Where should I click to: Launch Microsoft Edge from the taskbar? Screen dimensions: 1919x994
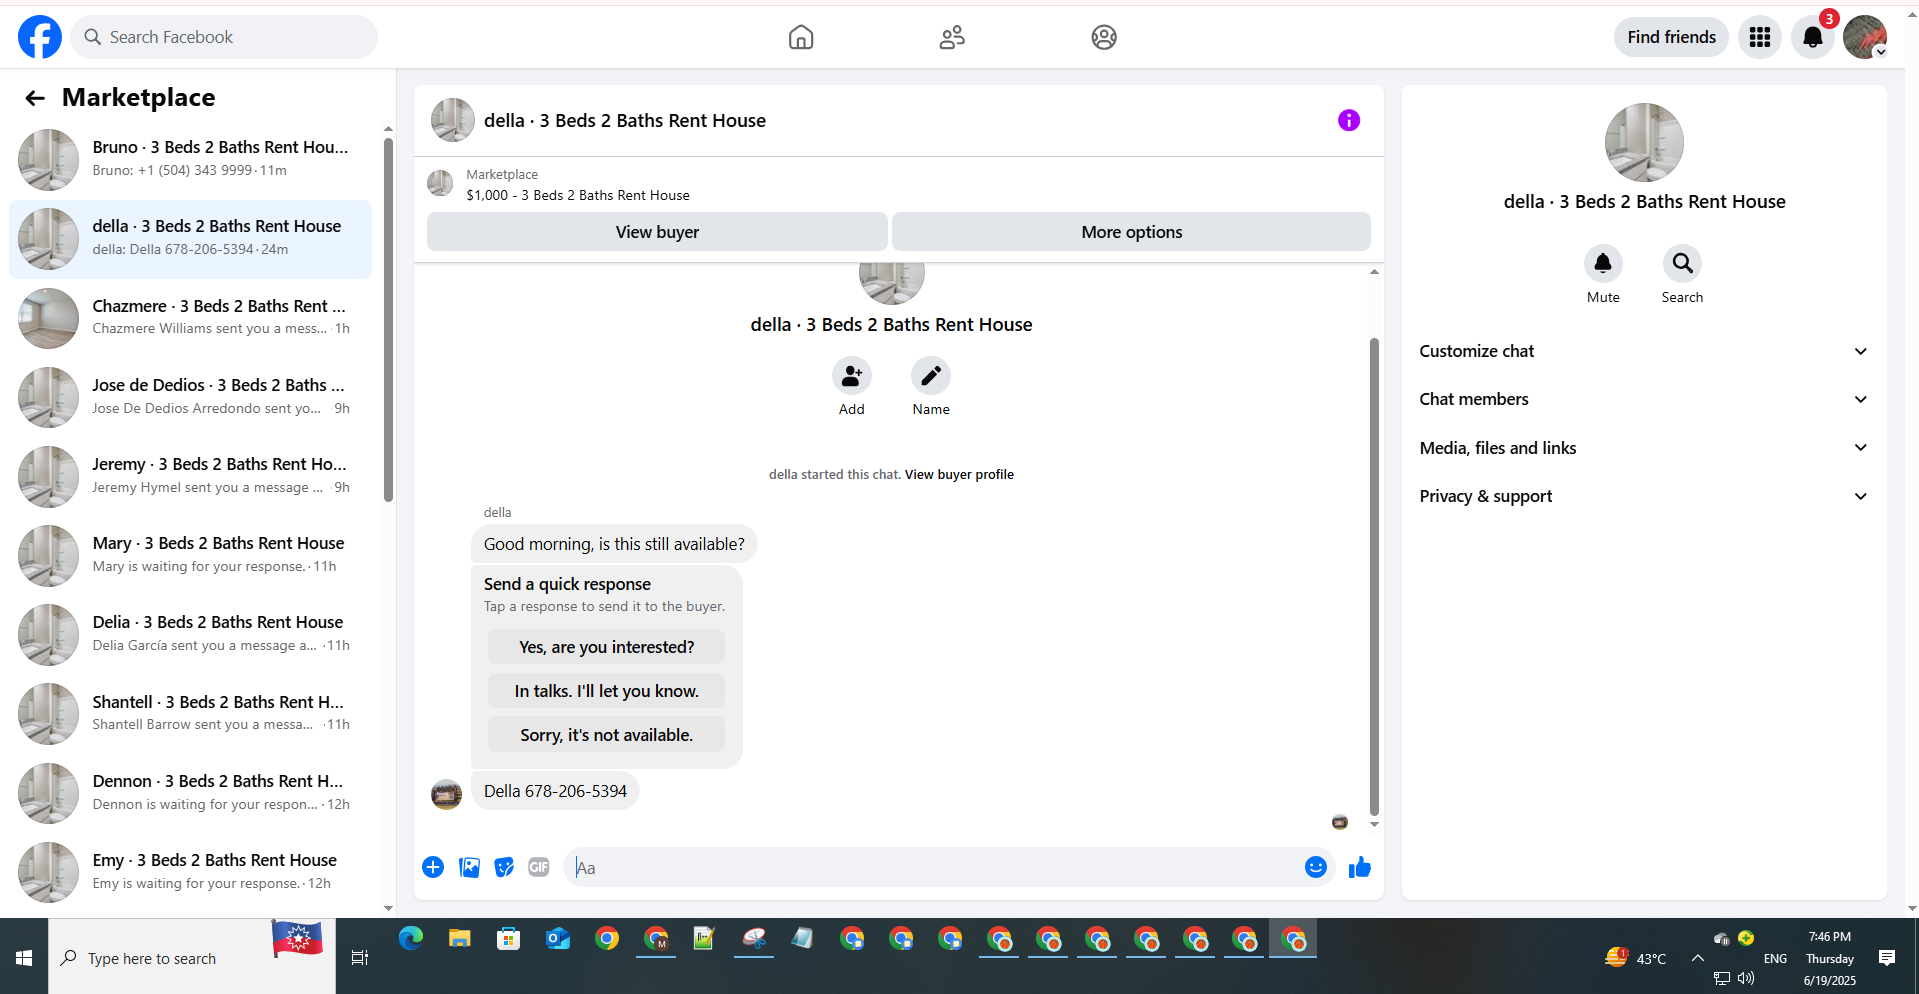pyautogui.click(x=411, y=939)
